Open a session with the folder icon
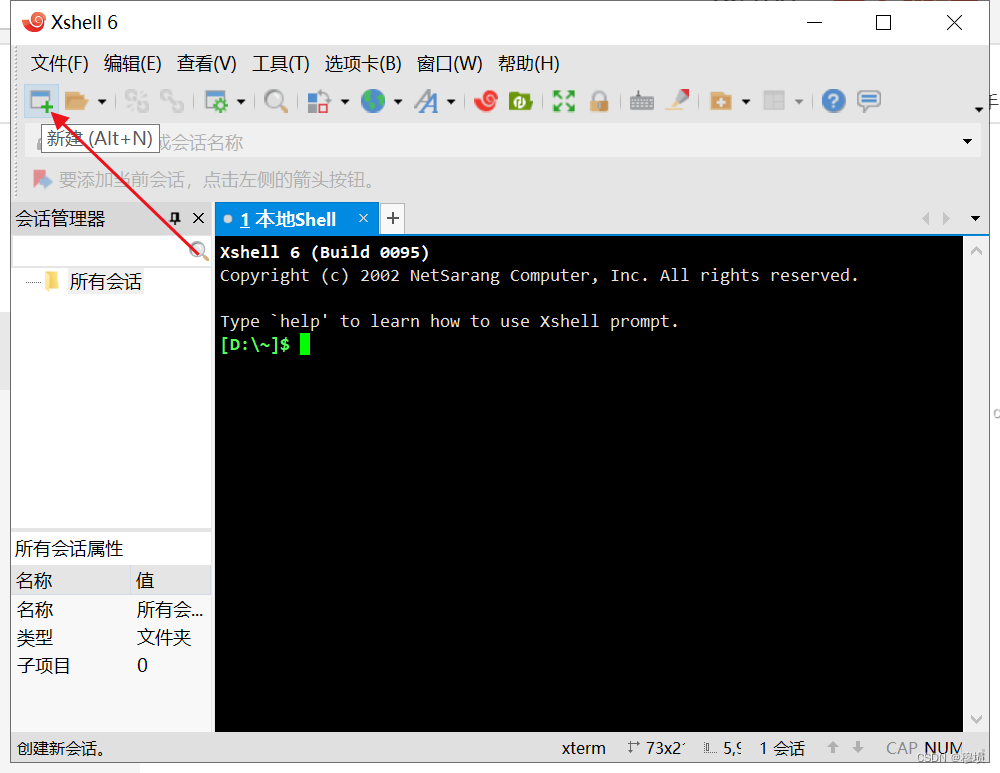Image resolution: width=1000 pixels, height=773 pixels. click(76, 101)
